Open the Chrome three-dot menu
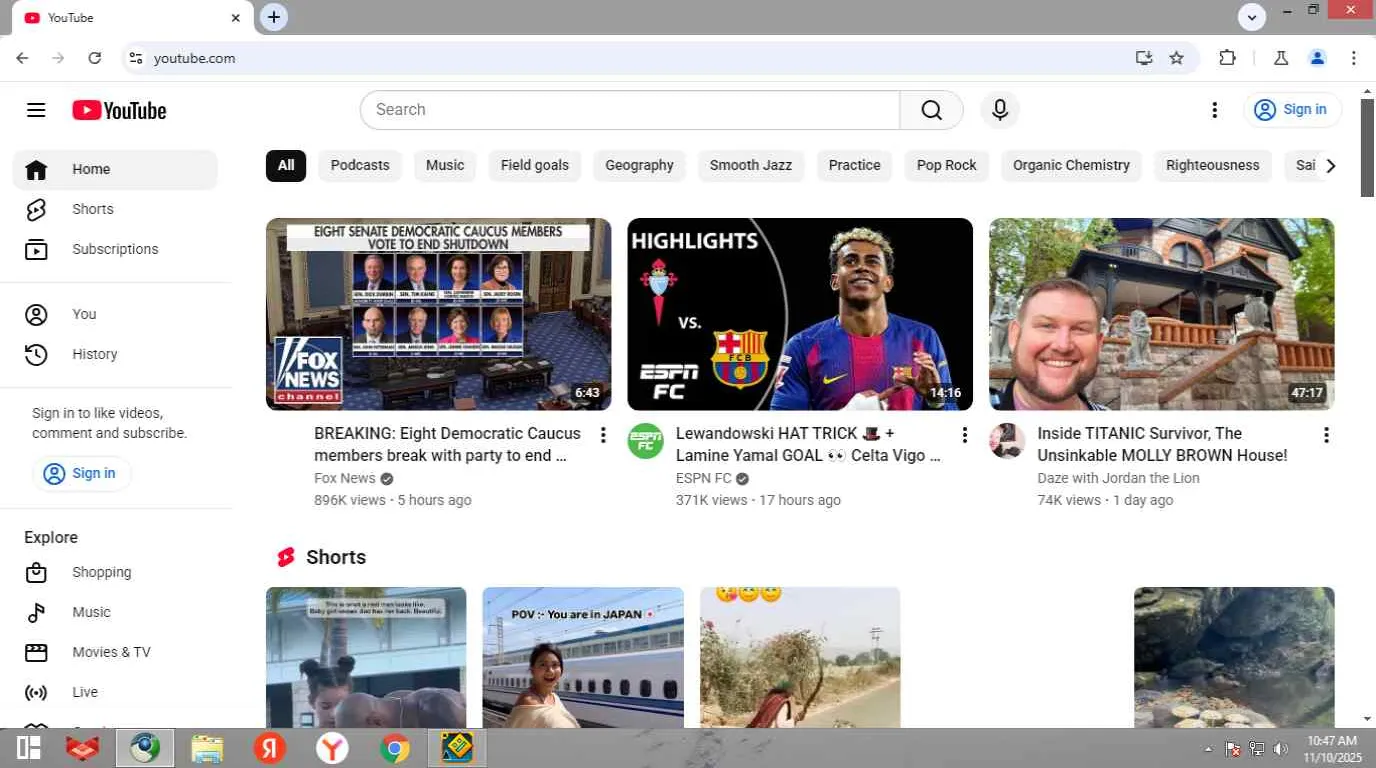This screenshot has width=1376, height=768. pyautogui.click(x=1354, y=58)
